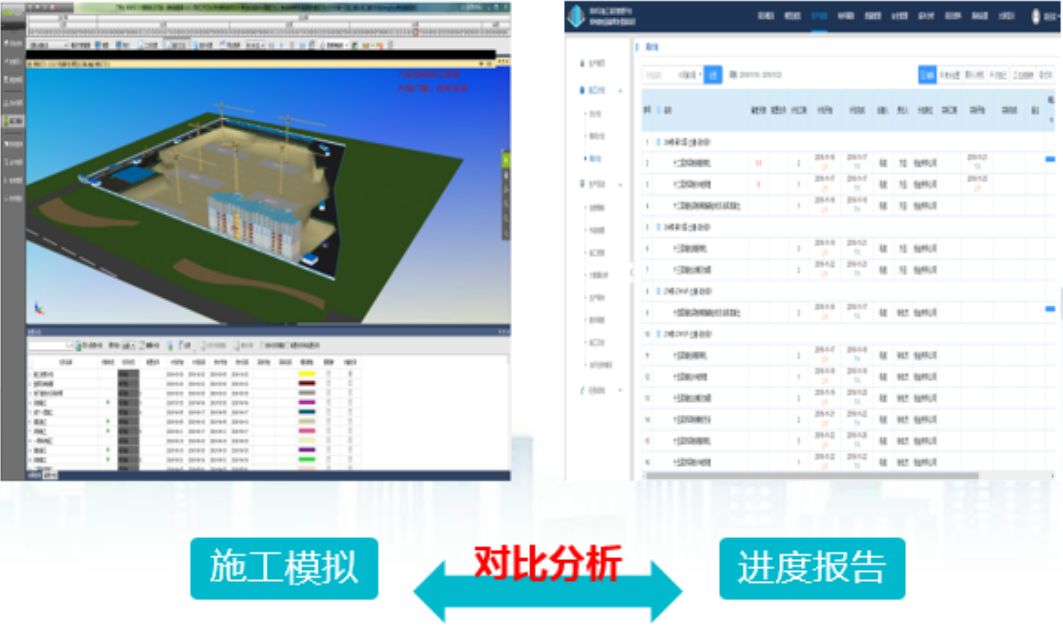Screen dimensions: 1063x629
Task: Click the 进度报告 button
Action: [x=811, y=568]
